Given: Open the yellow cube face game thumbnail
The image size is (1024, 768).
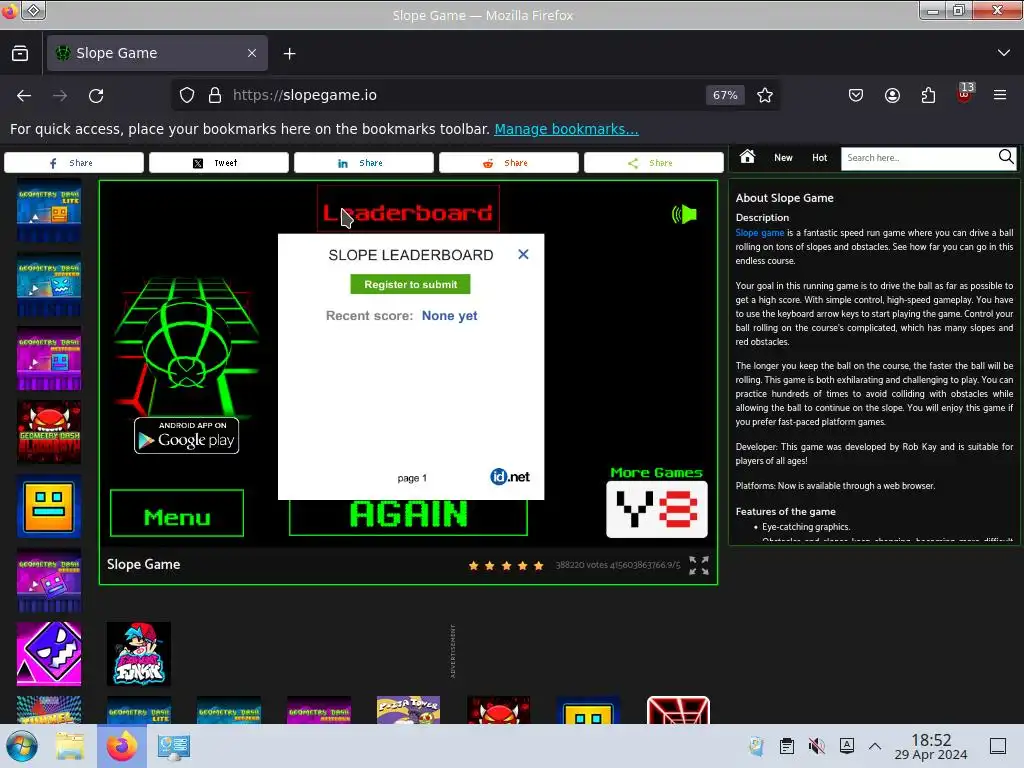Looking at the screenshot, I should click(49, 507).
